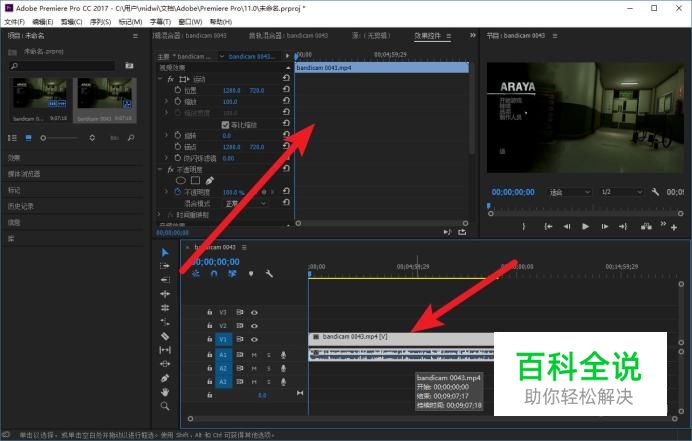Switch to 效果控件 tab
This screenshot has height=441, width=692.
[x=427, y=36]
